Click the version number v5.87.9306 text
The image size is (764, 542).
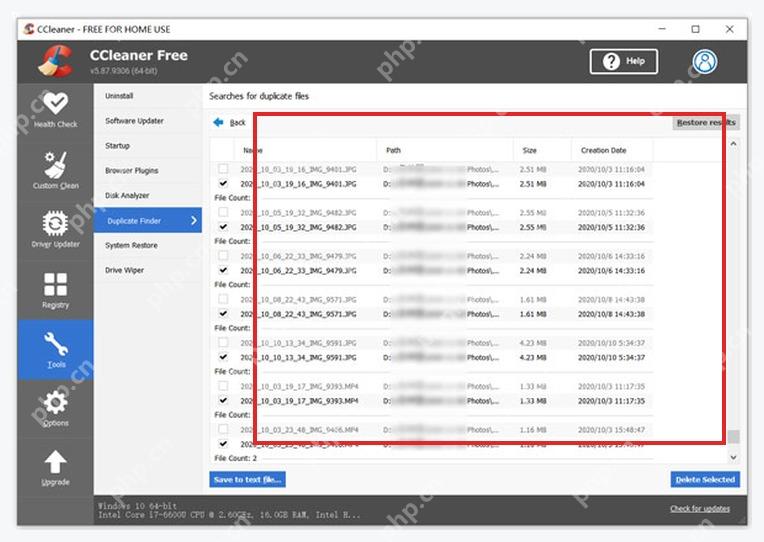pos(123,71)
